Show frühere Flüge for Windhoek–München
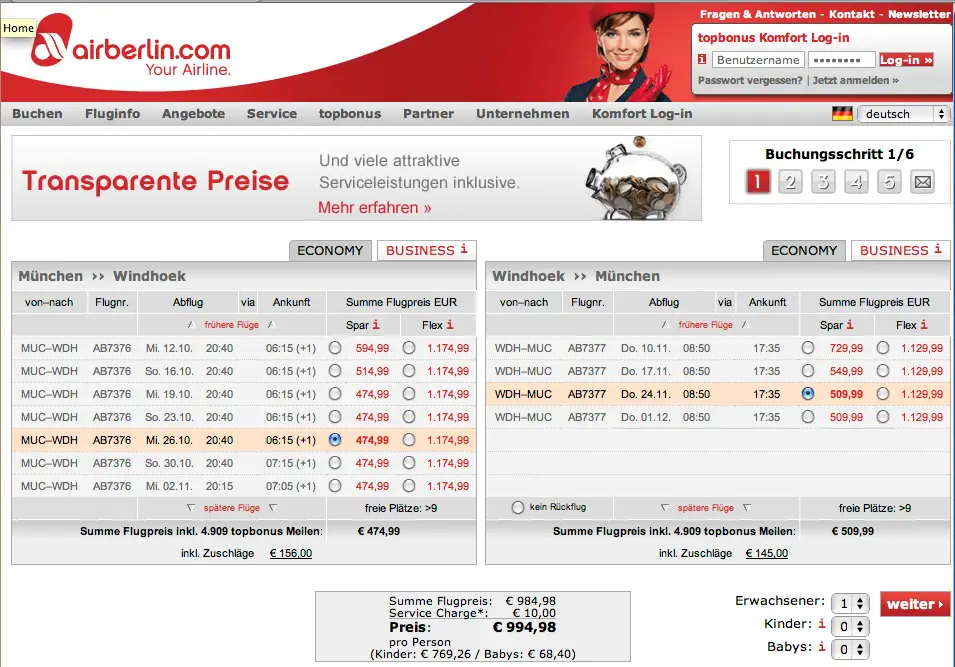Image resolution: width=955 pixels, height=667 pixels. click(705, 325)
